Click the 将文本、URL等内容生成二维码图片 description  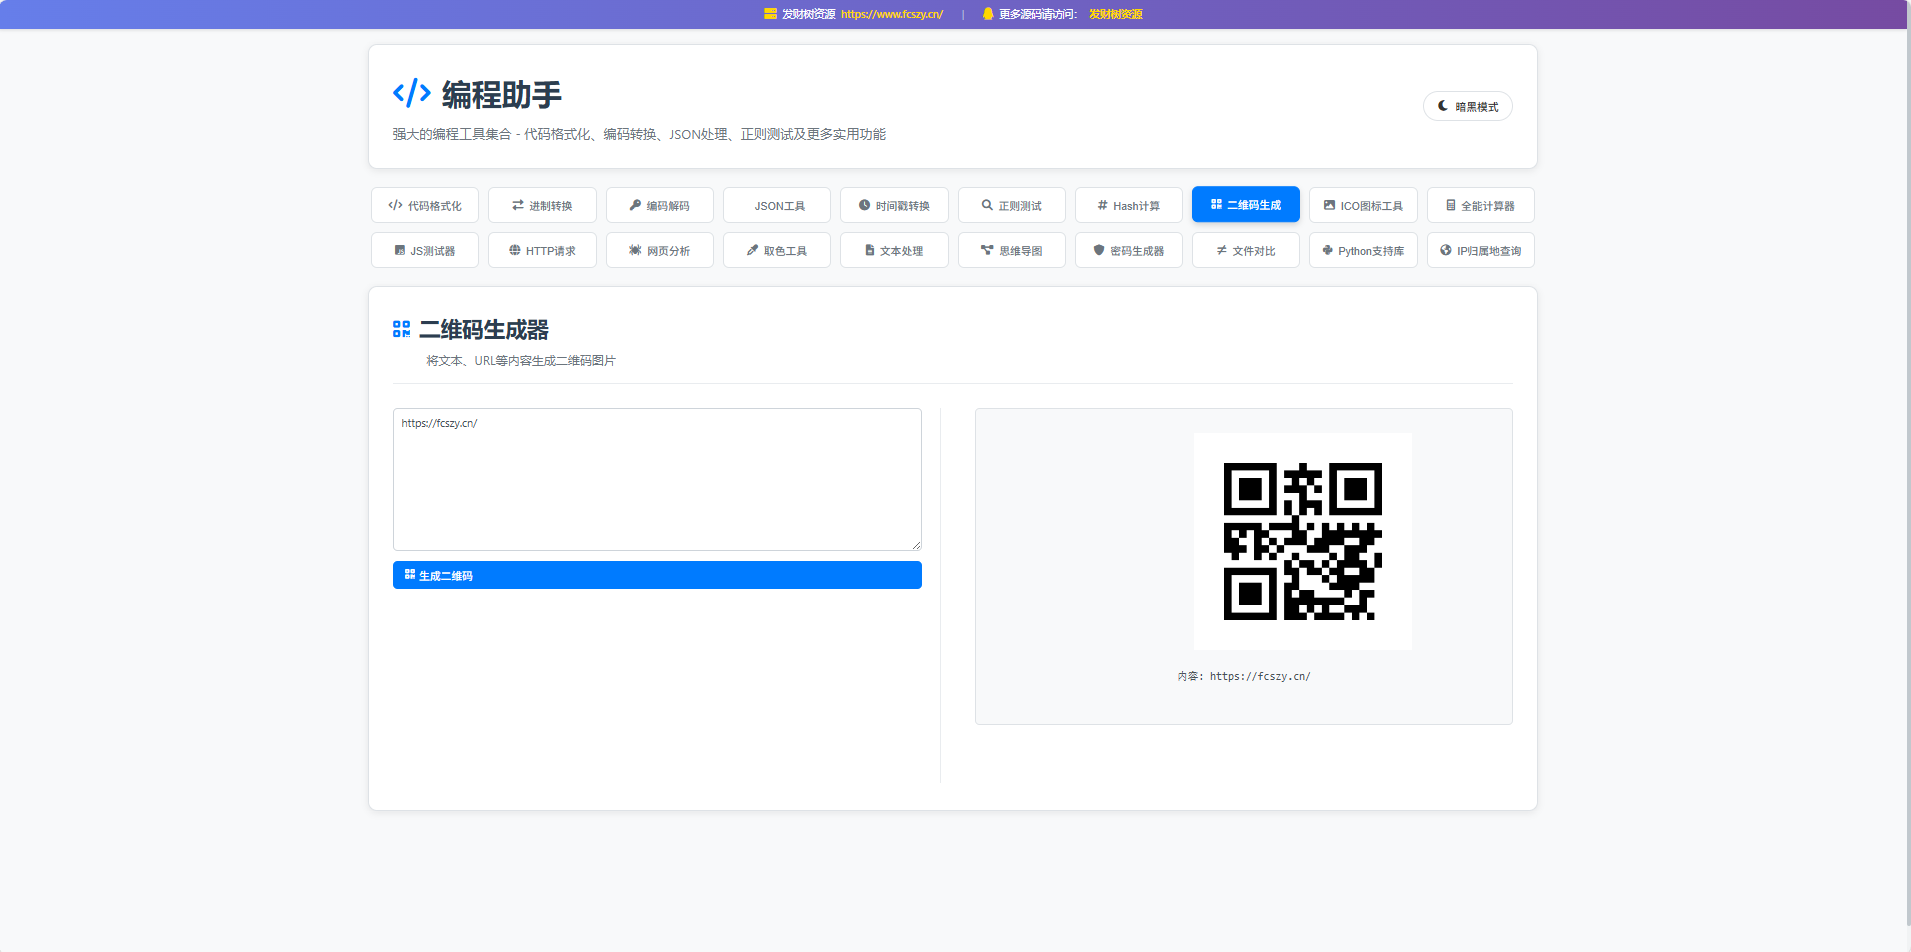click(521, 361)
